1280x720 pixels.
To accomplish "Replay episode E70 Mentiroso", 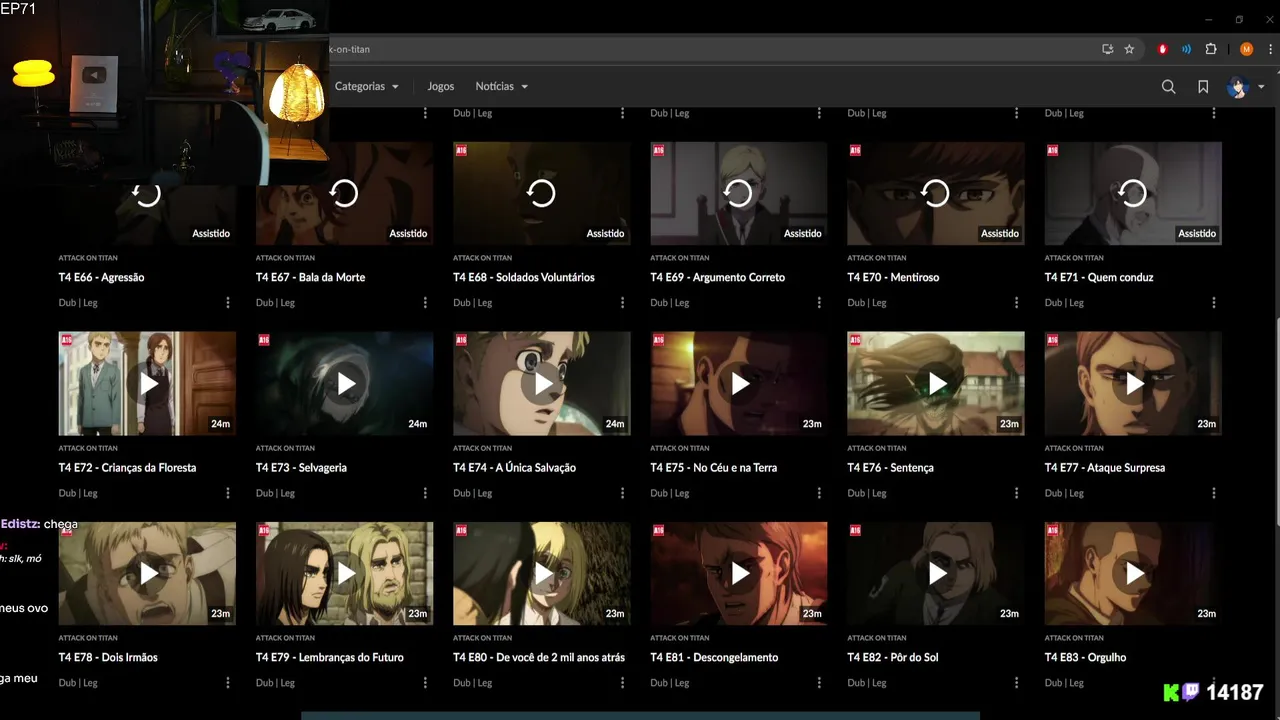I will point(935,193).
